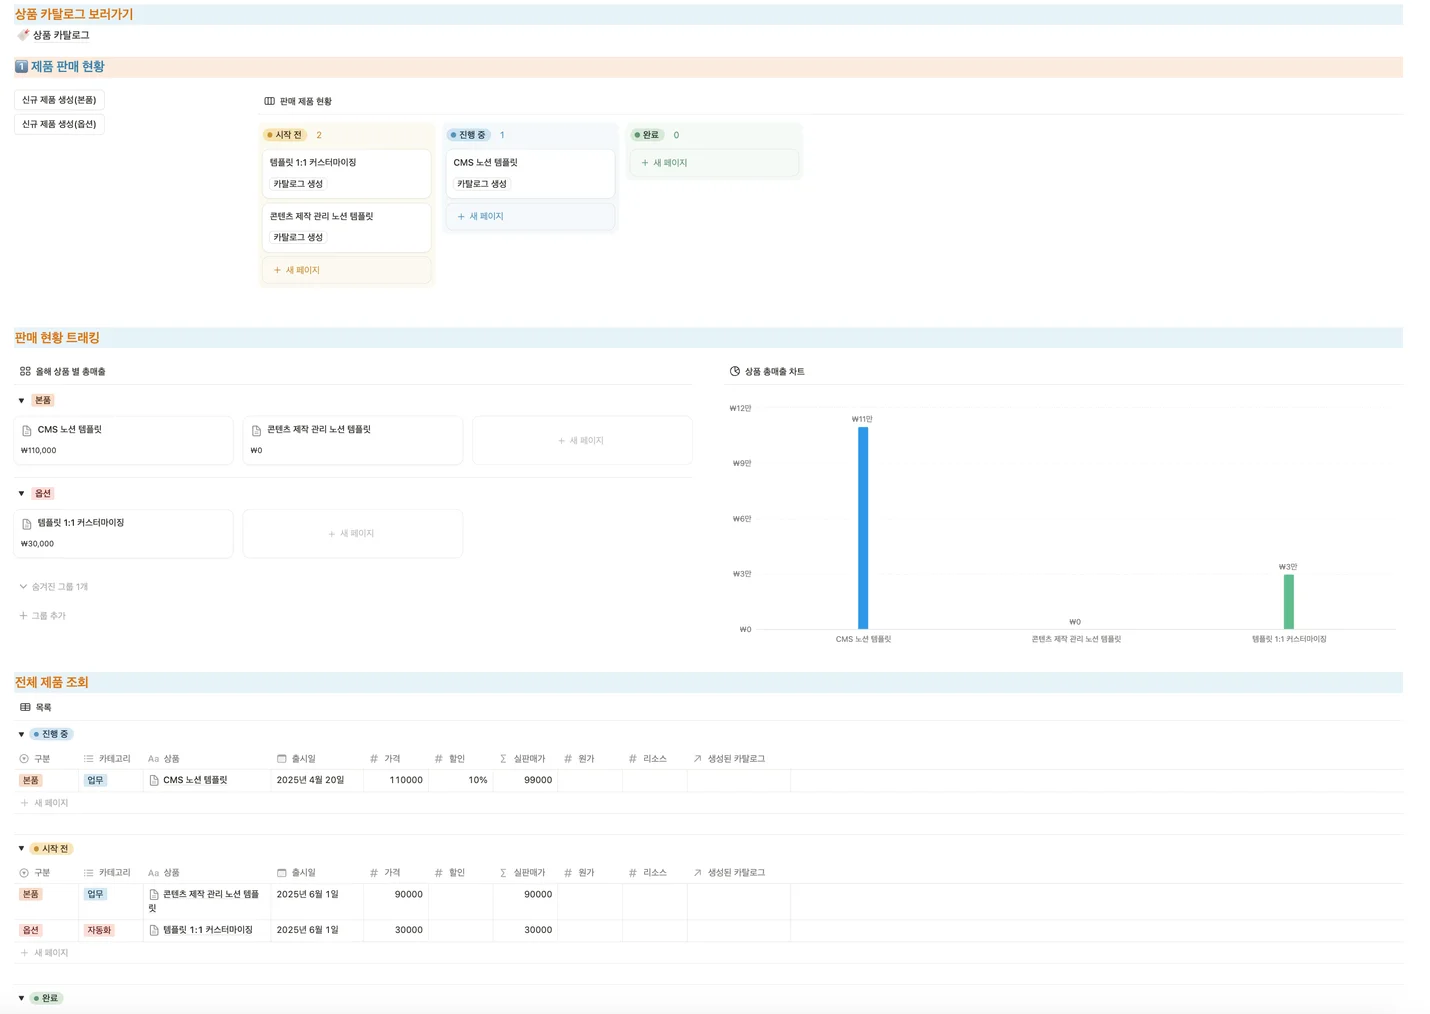Click number icon of 리소스 header in 시작 전 group
Image resolution: width=1430 pixels, height=1014 pixels.
pos(633,873)
